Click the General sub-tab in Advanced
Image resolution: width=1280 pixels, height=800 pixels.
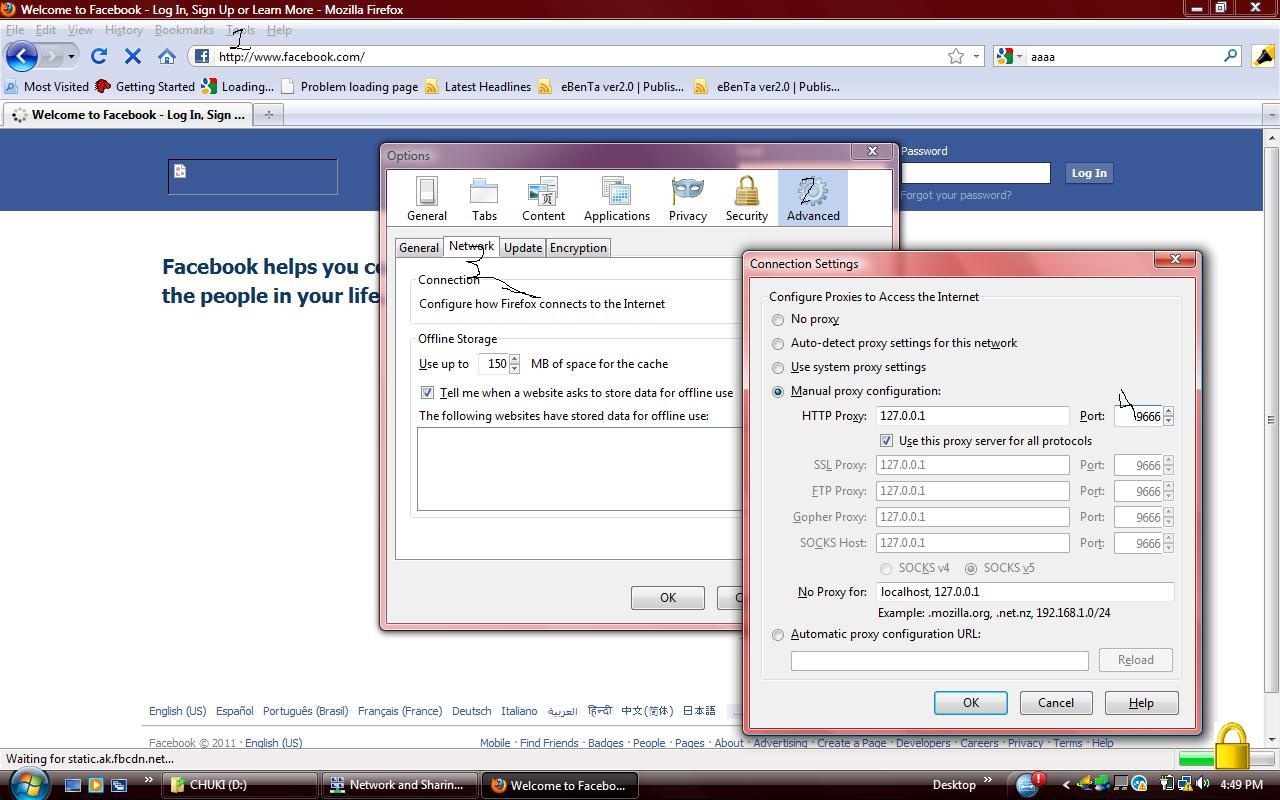tap(418, 248)
